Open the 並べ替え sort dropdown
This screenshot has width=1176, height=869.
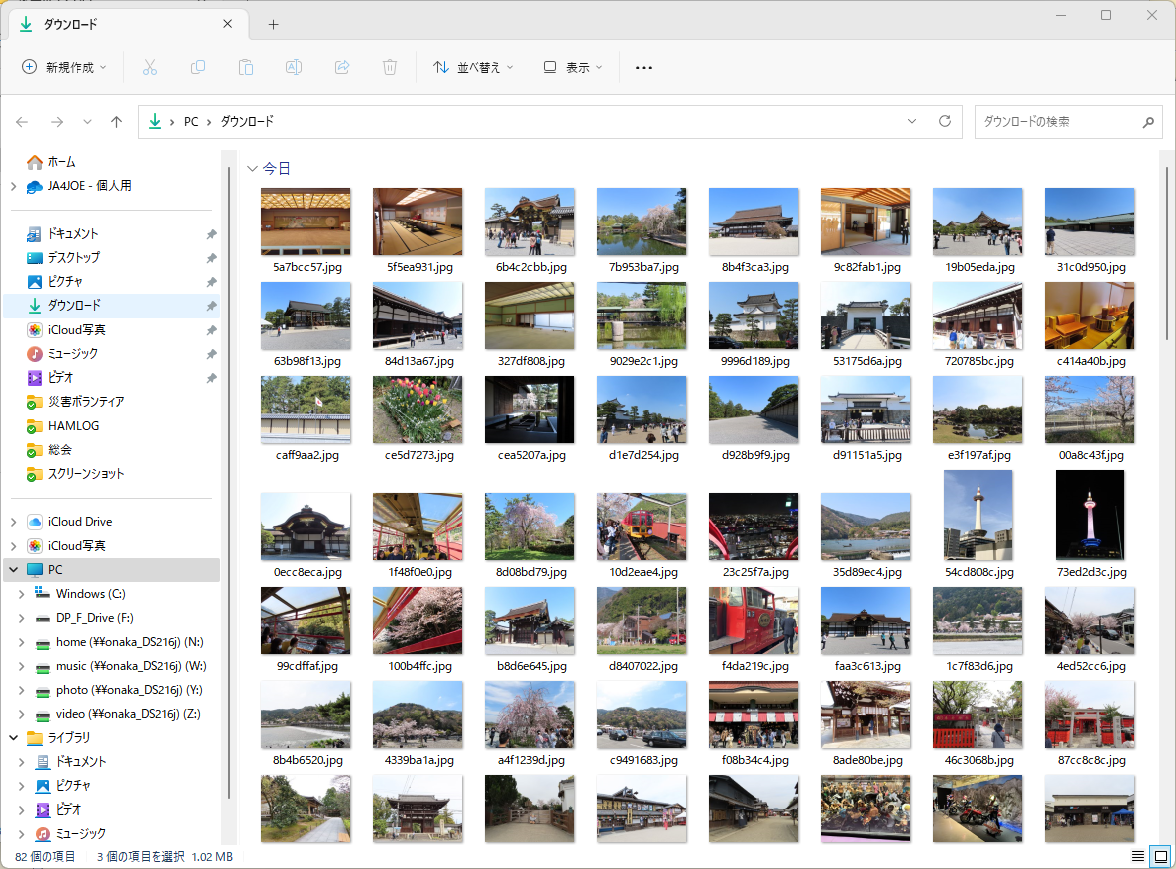click(473, 67)
